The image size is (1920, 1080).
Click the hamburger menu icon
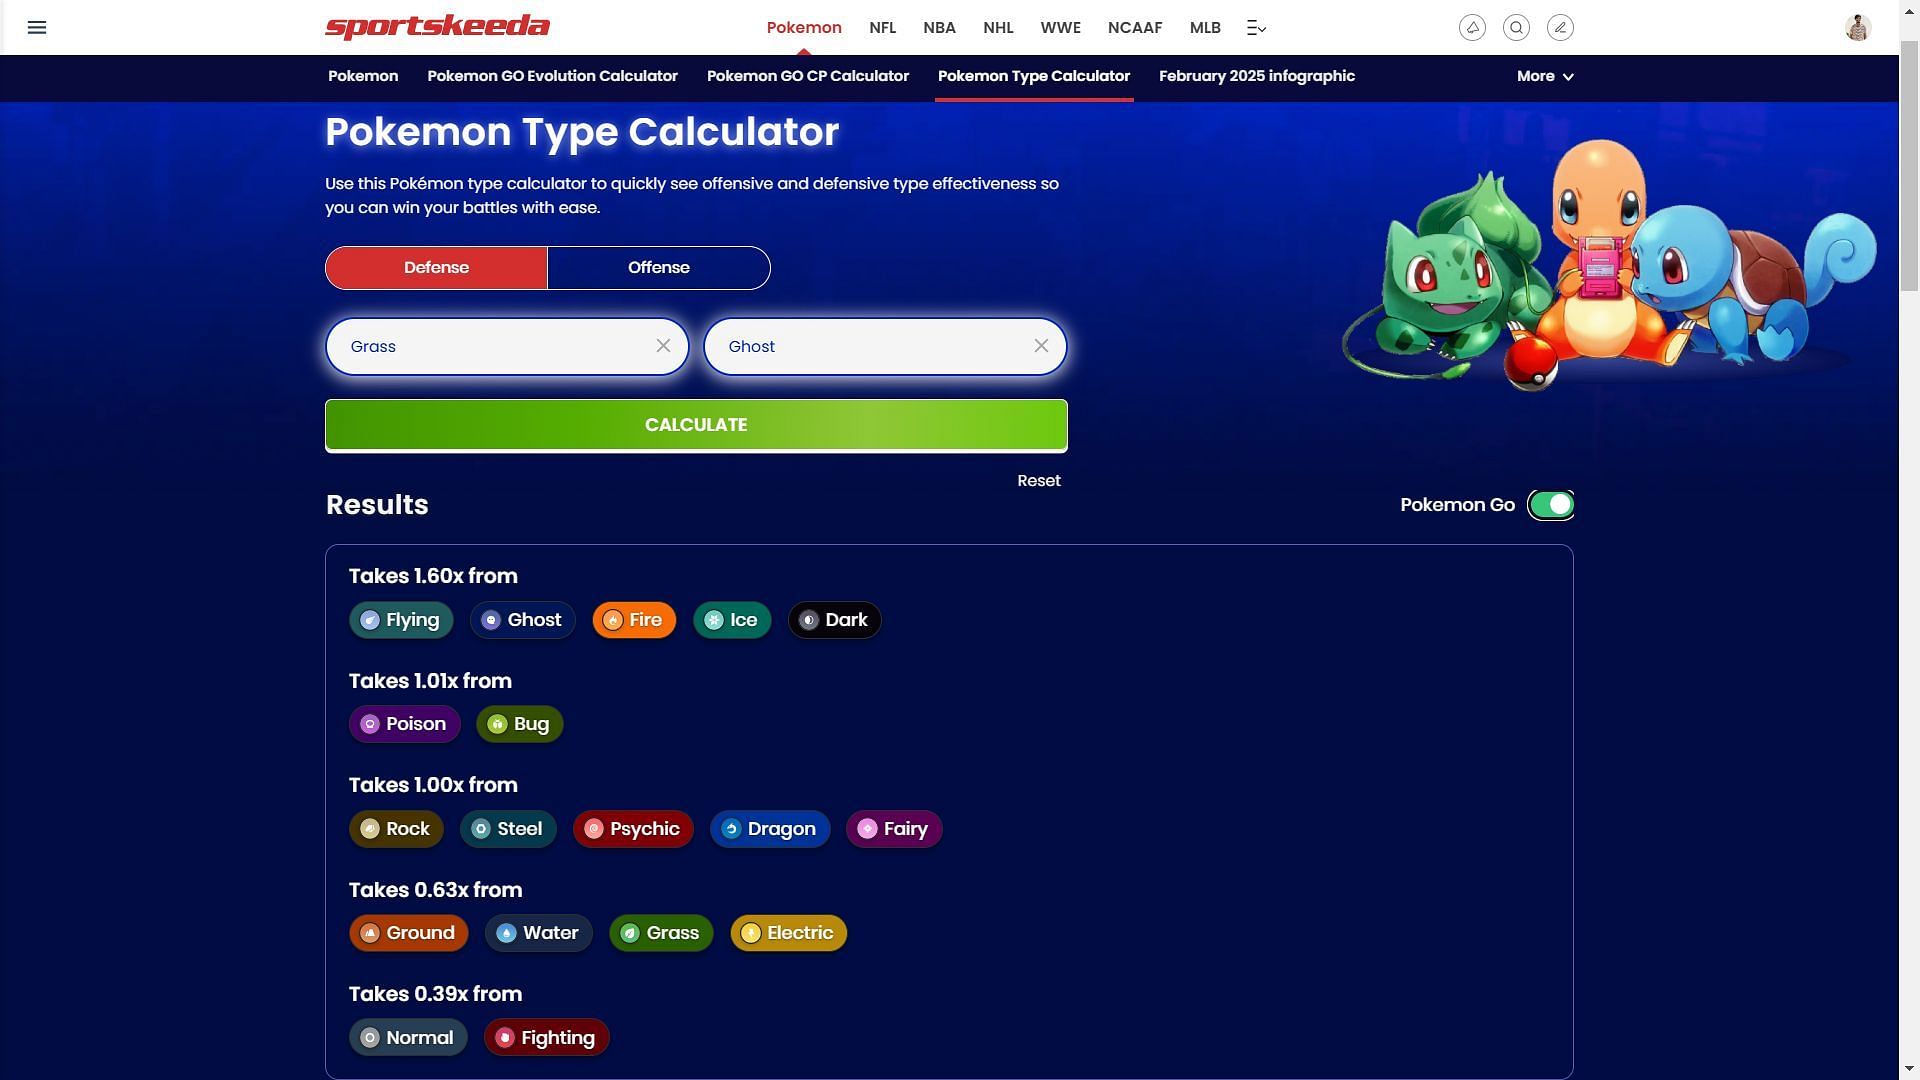click(37, 26)
